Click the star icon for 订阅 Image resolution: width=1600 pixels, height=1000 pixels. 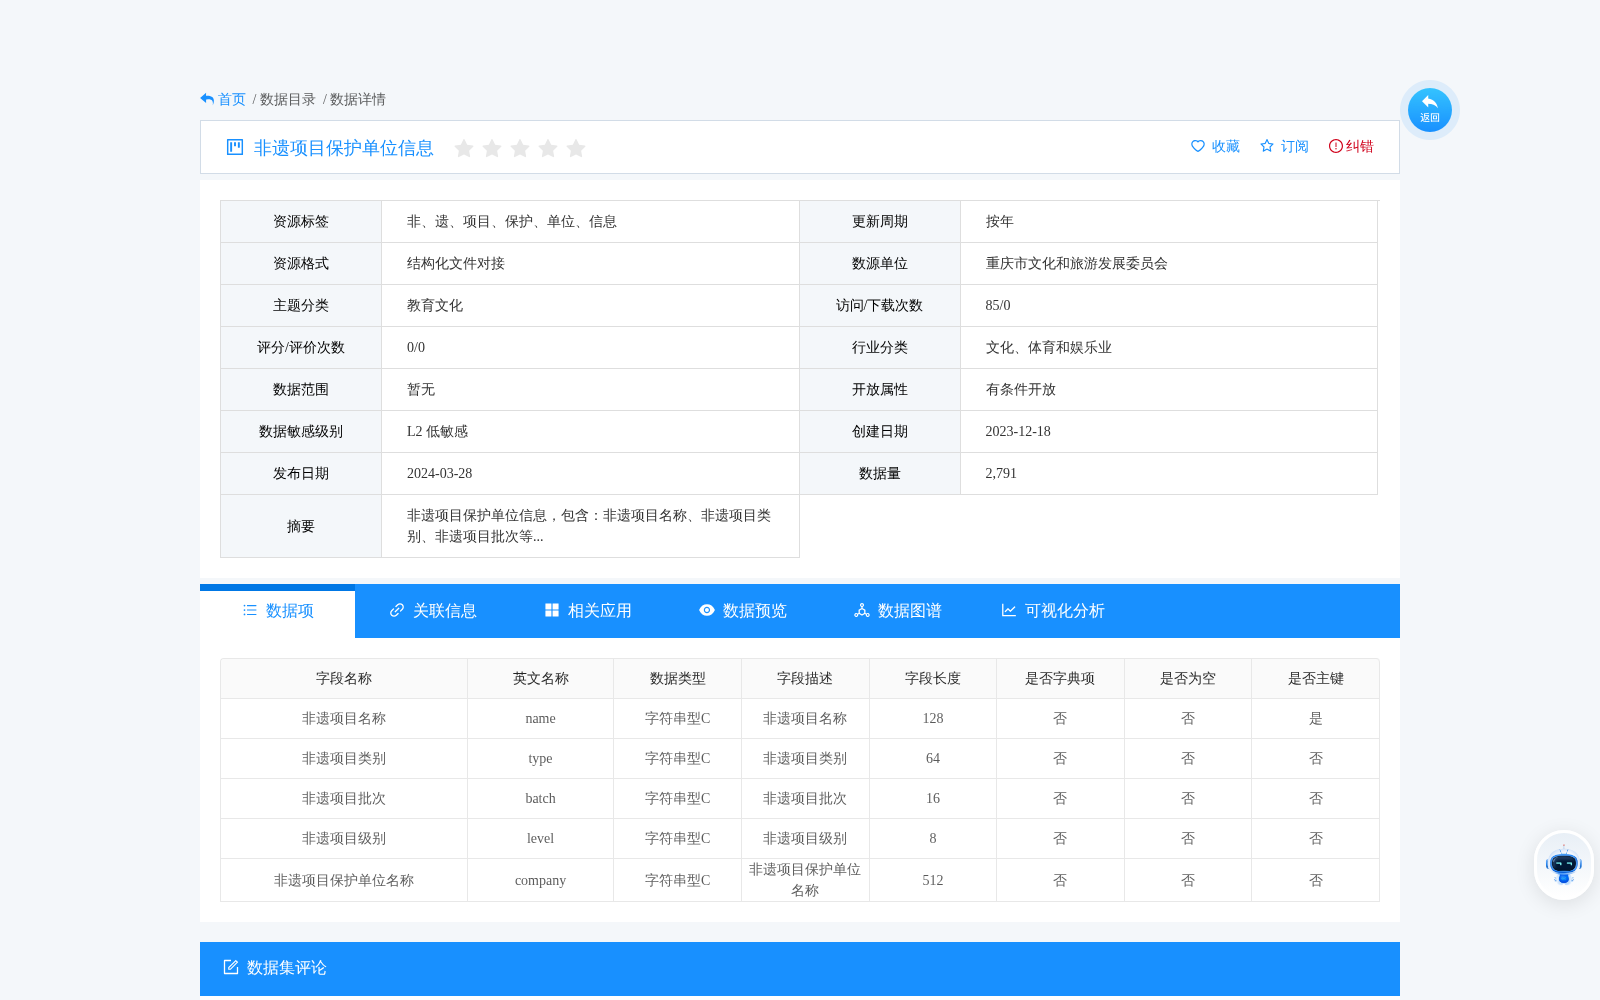[1267, 146]
